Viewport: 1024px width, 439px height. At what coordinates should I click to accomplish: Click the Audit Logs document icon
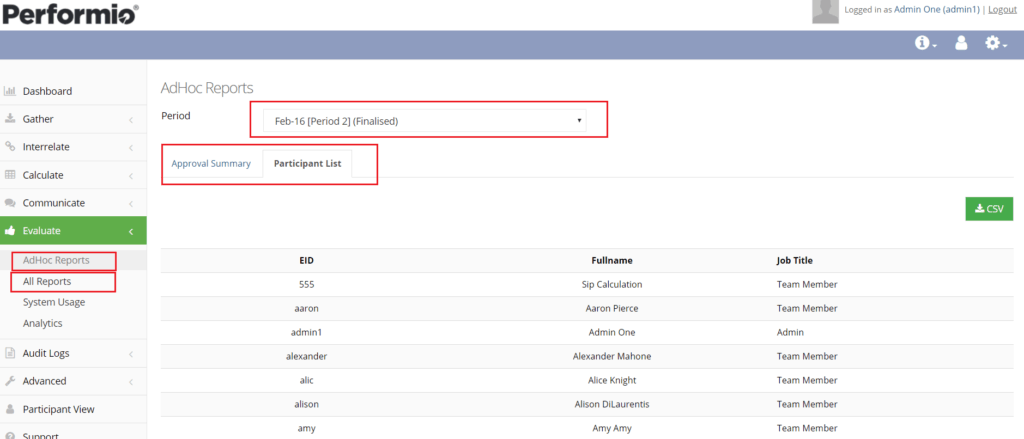pyautogui.click(x=10, y=353)
